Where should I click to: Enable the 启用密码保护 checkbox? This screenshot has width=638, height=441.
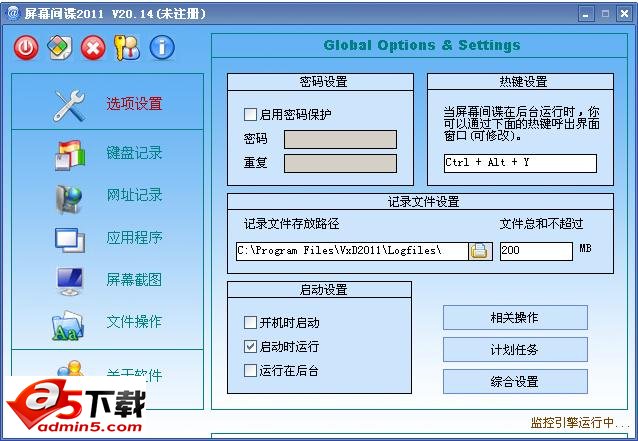(x=250, y=114)
